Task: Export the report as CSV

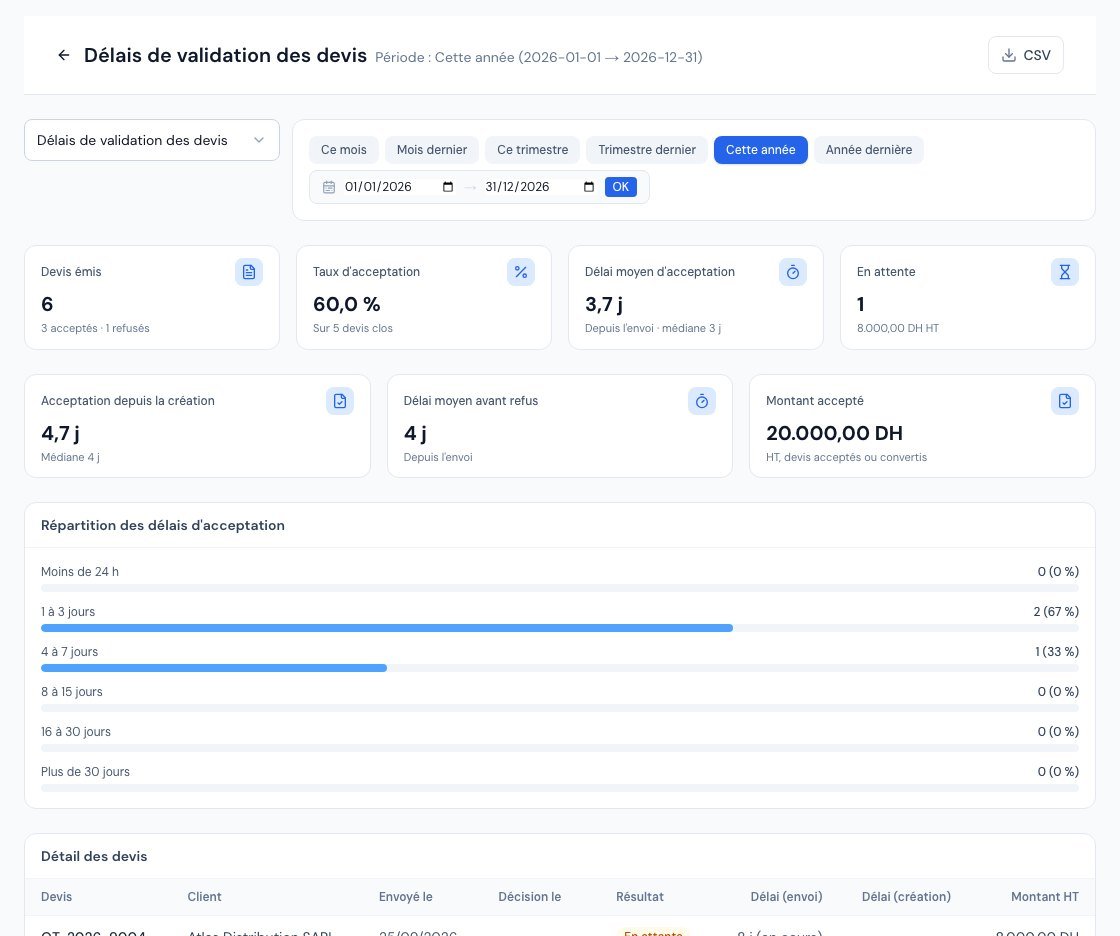Action: tap(1026, 55)
